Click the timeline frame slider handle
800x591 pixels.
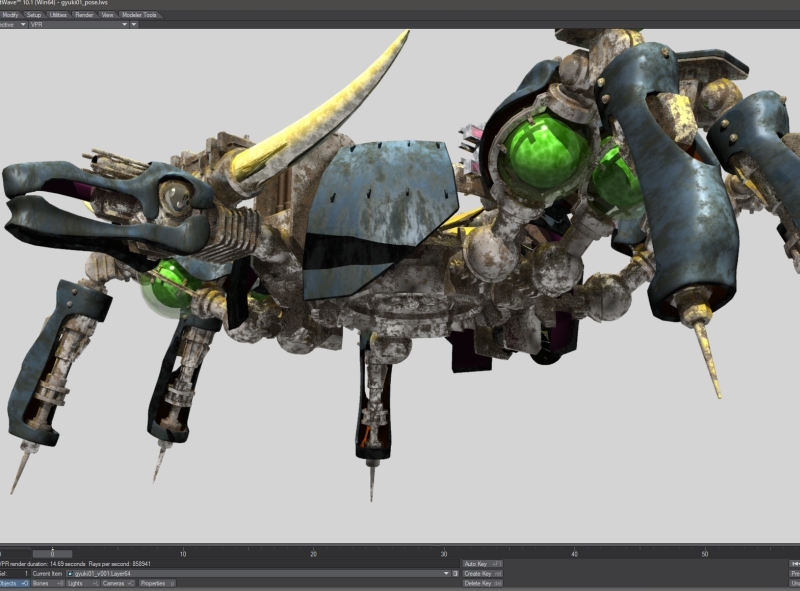coord(53,553)
